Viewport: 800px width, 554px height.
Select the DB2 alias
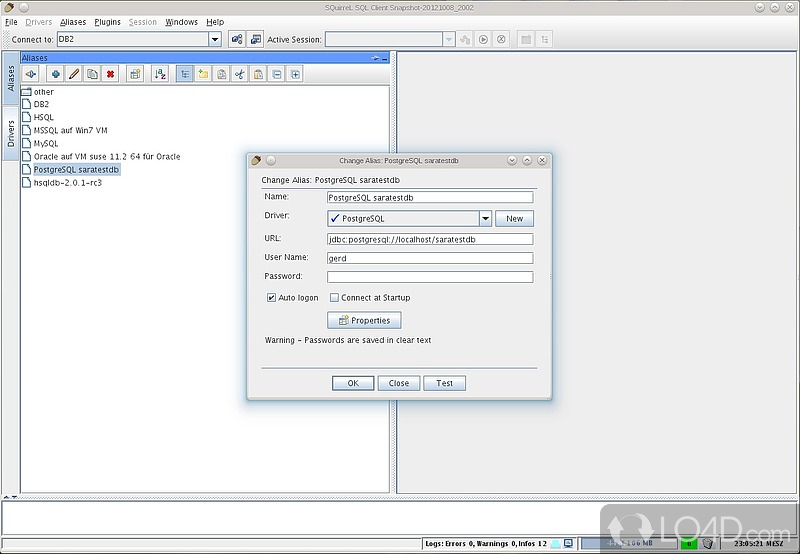[x=36, y=104]
